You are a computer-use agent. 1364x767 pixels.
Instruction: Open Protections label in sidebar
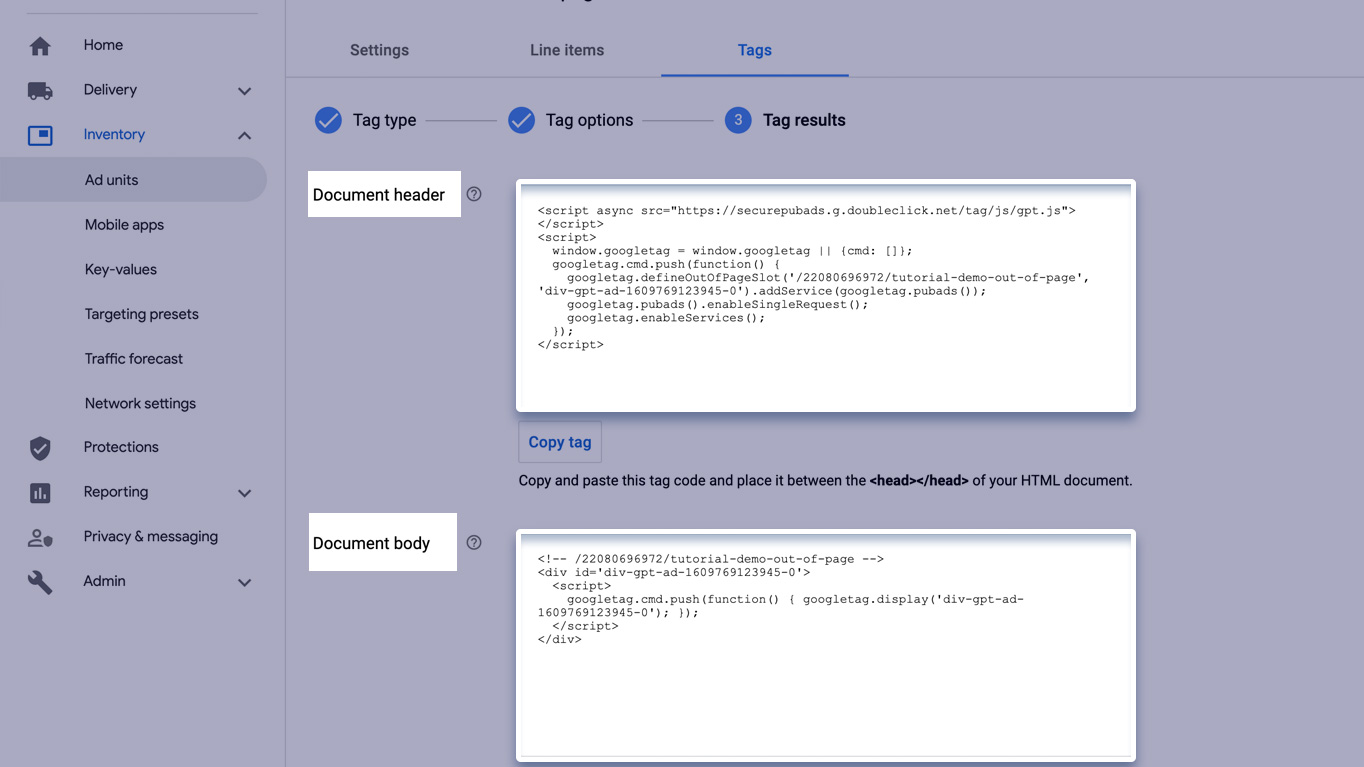point(121,447)
